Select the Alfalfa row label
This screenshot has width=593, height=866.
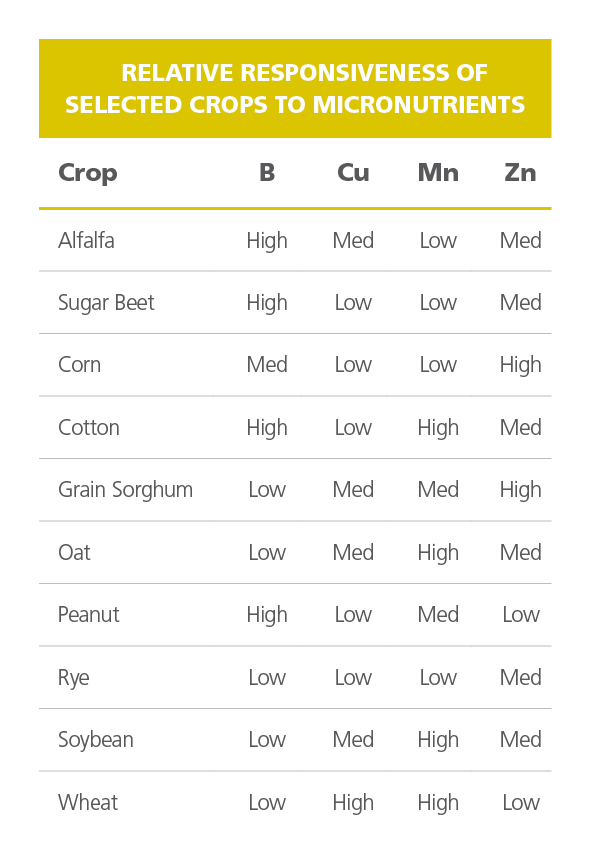tap(86, 241)
